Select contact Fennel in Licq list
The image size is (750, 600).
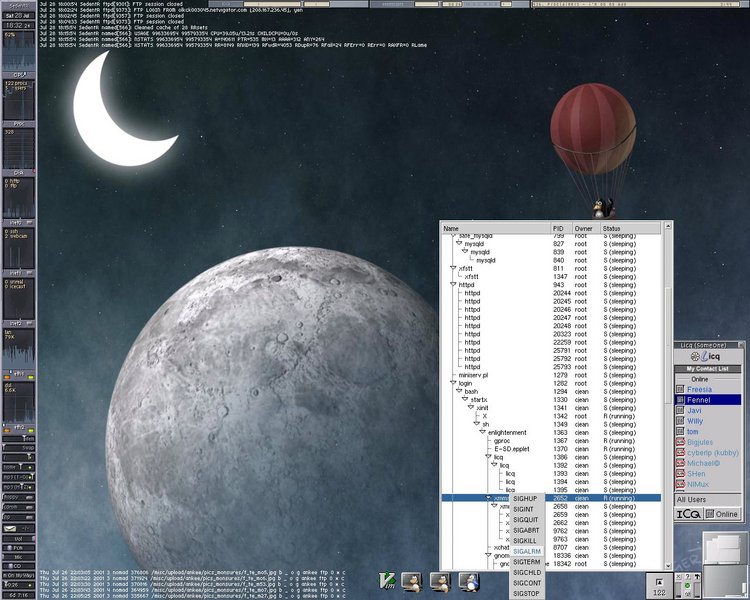click(x=708, y=400)
